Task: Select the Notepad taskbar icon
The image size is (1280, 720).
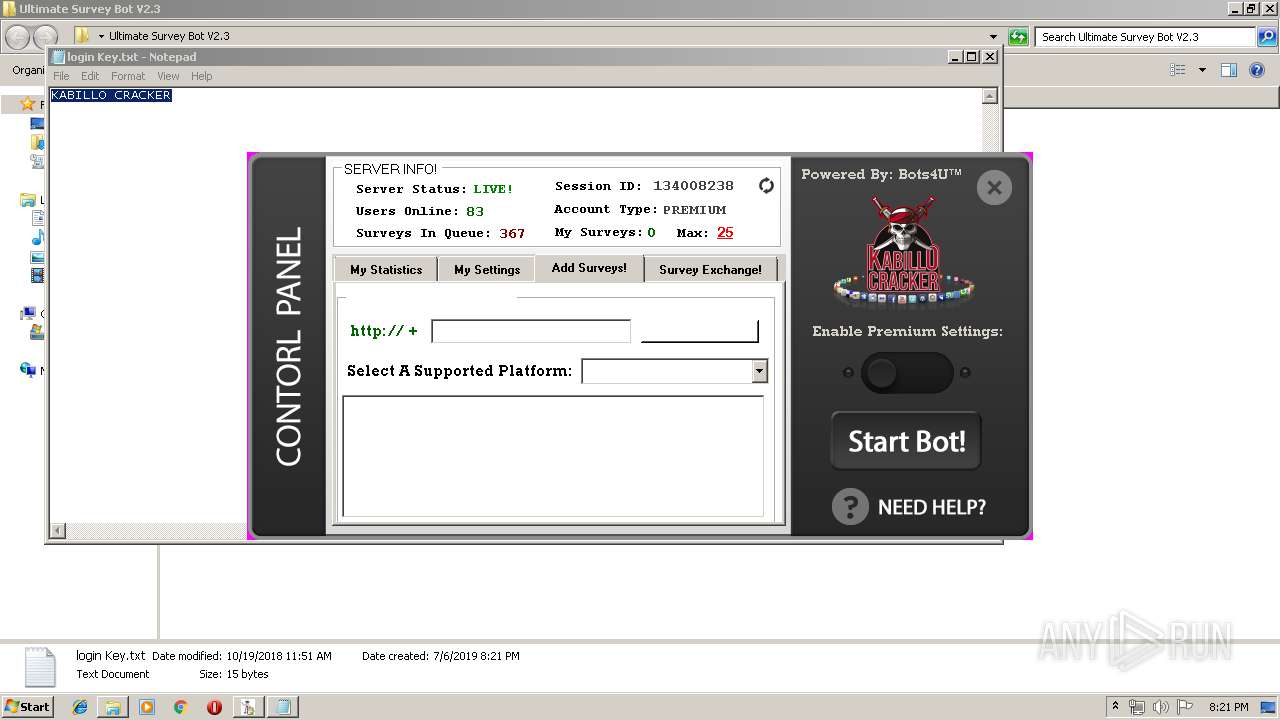Action: tap(283, 707)
